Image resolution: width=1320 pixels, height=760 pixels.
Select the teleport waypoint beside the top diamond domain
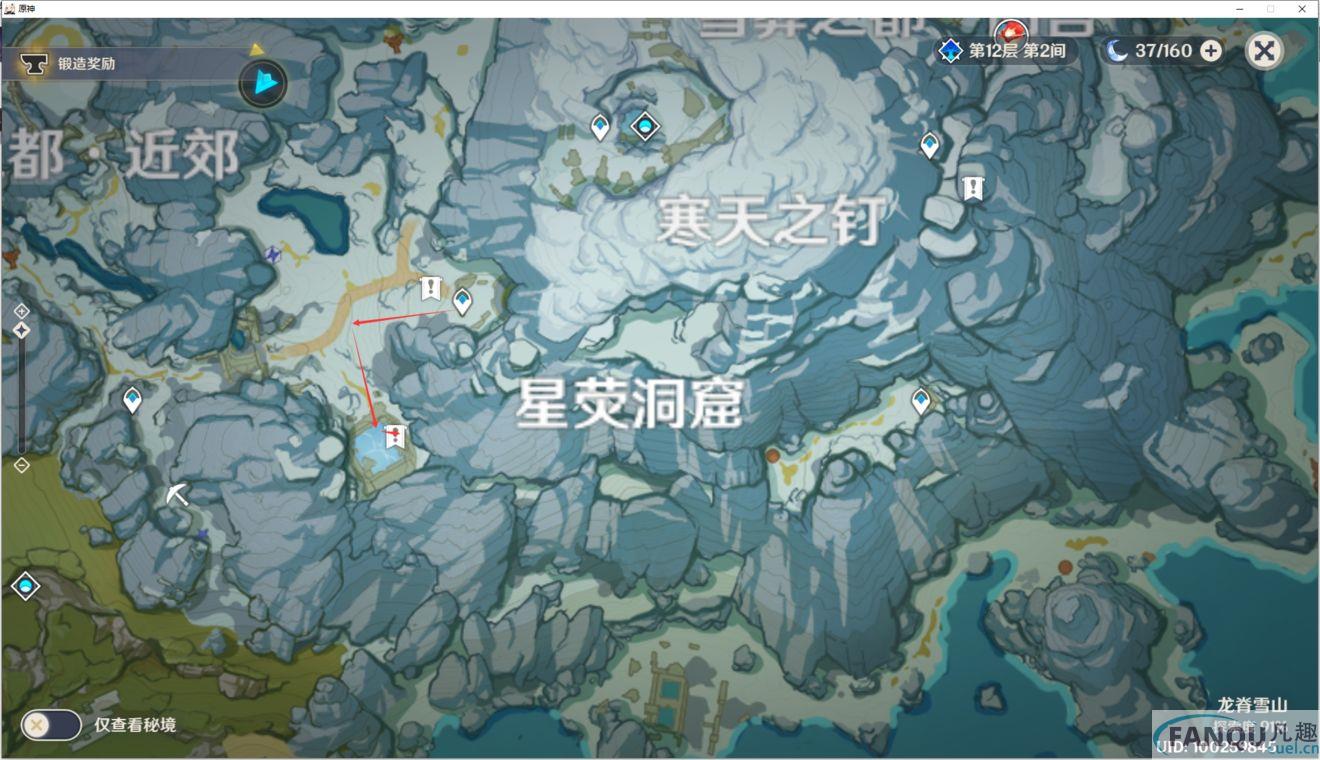(600, 127)
